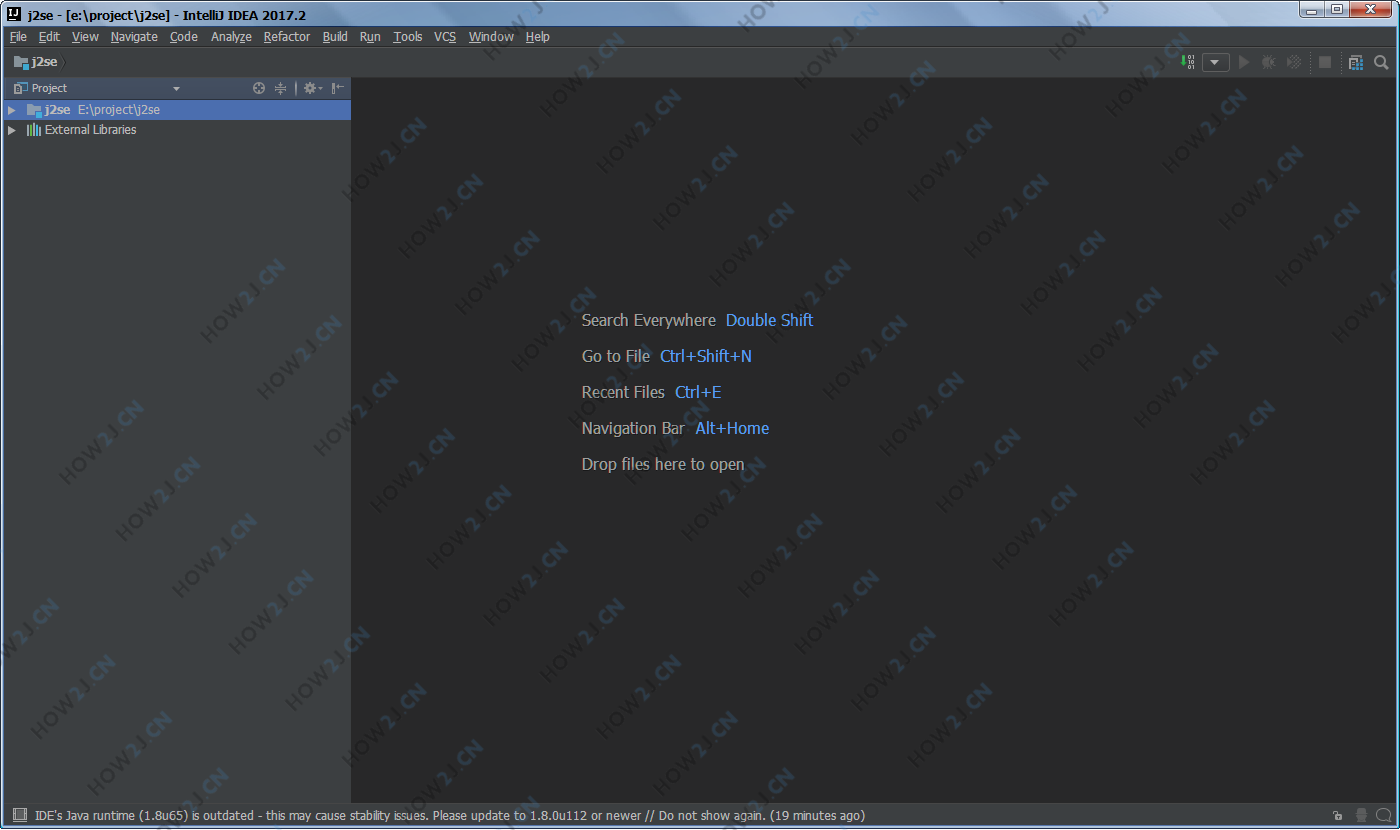
Task: Click the Debug bug icon
Action: tap(1268, 62)
